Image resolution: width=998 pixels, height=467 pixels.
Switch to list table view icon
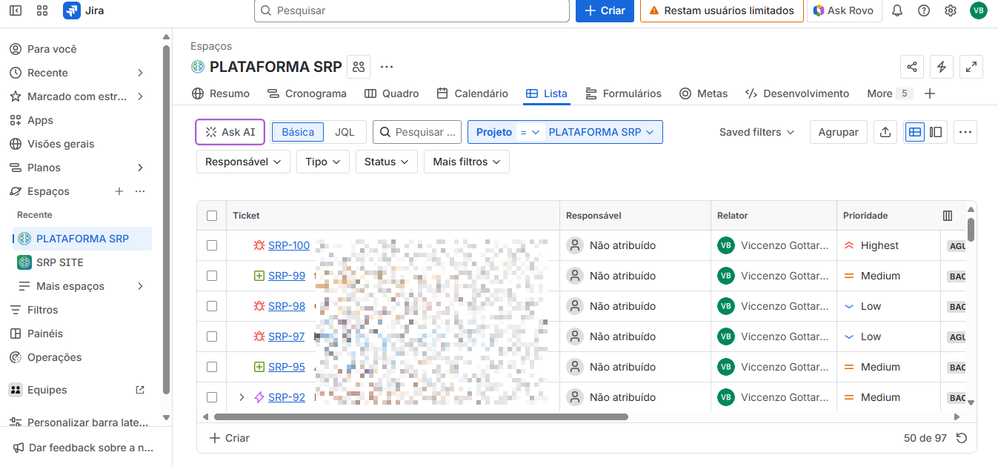click(915, 132)
